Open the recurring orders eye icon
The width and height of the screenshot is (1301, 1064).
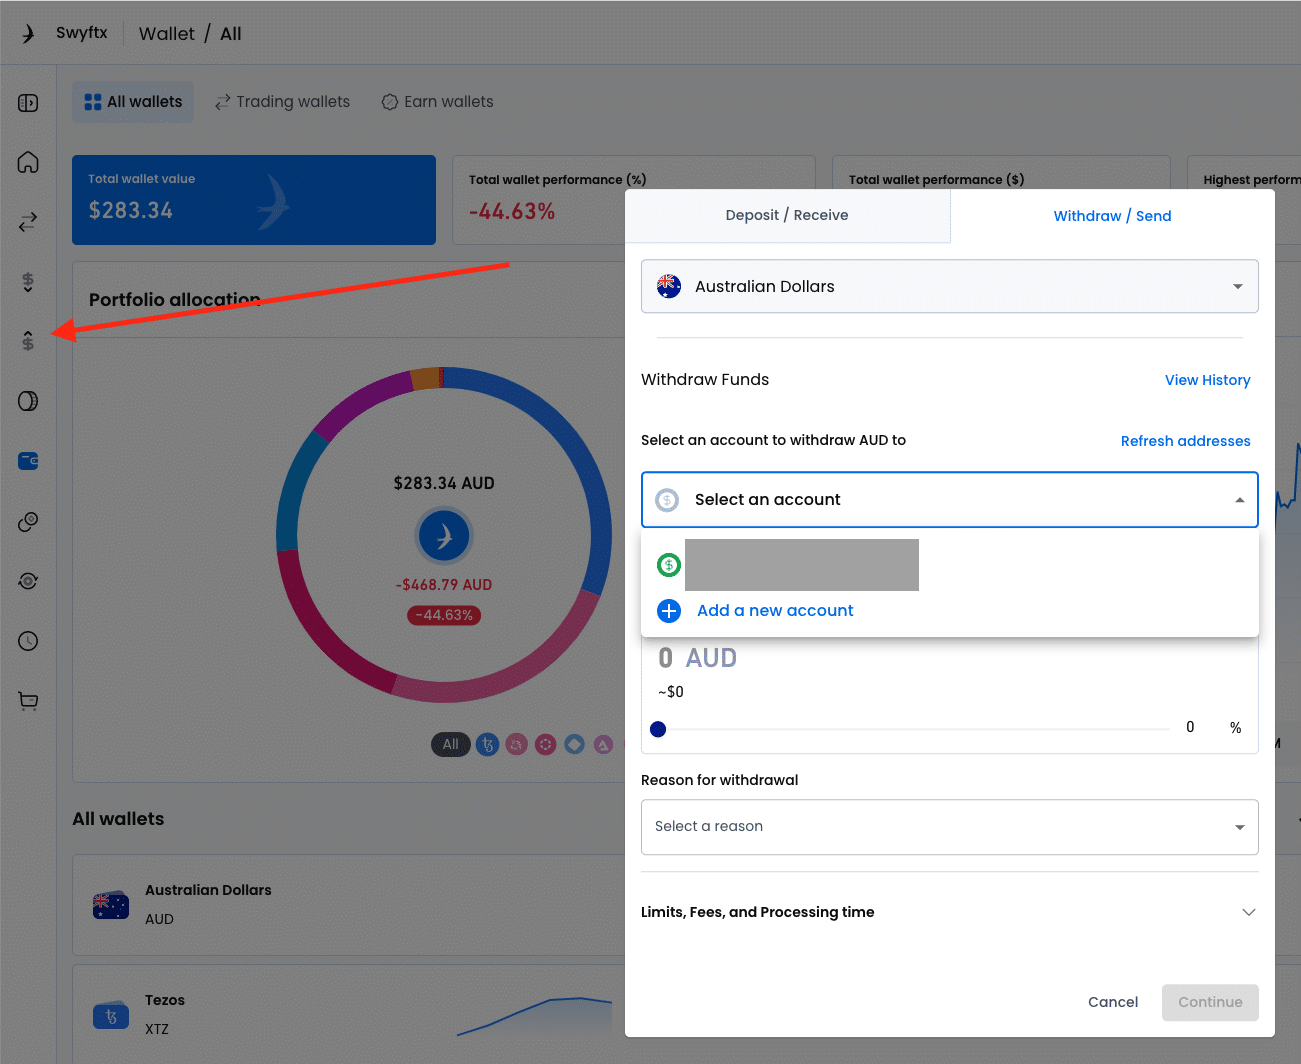pos(28,581)
